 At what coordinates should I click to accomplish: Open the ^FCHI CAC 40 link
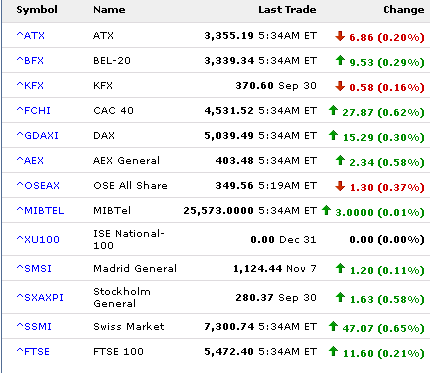pyautogui.click(x=34, y=110)
